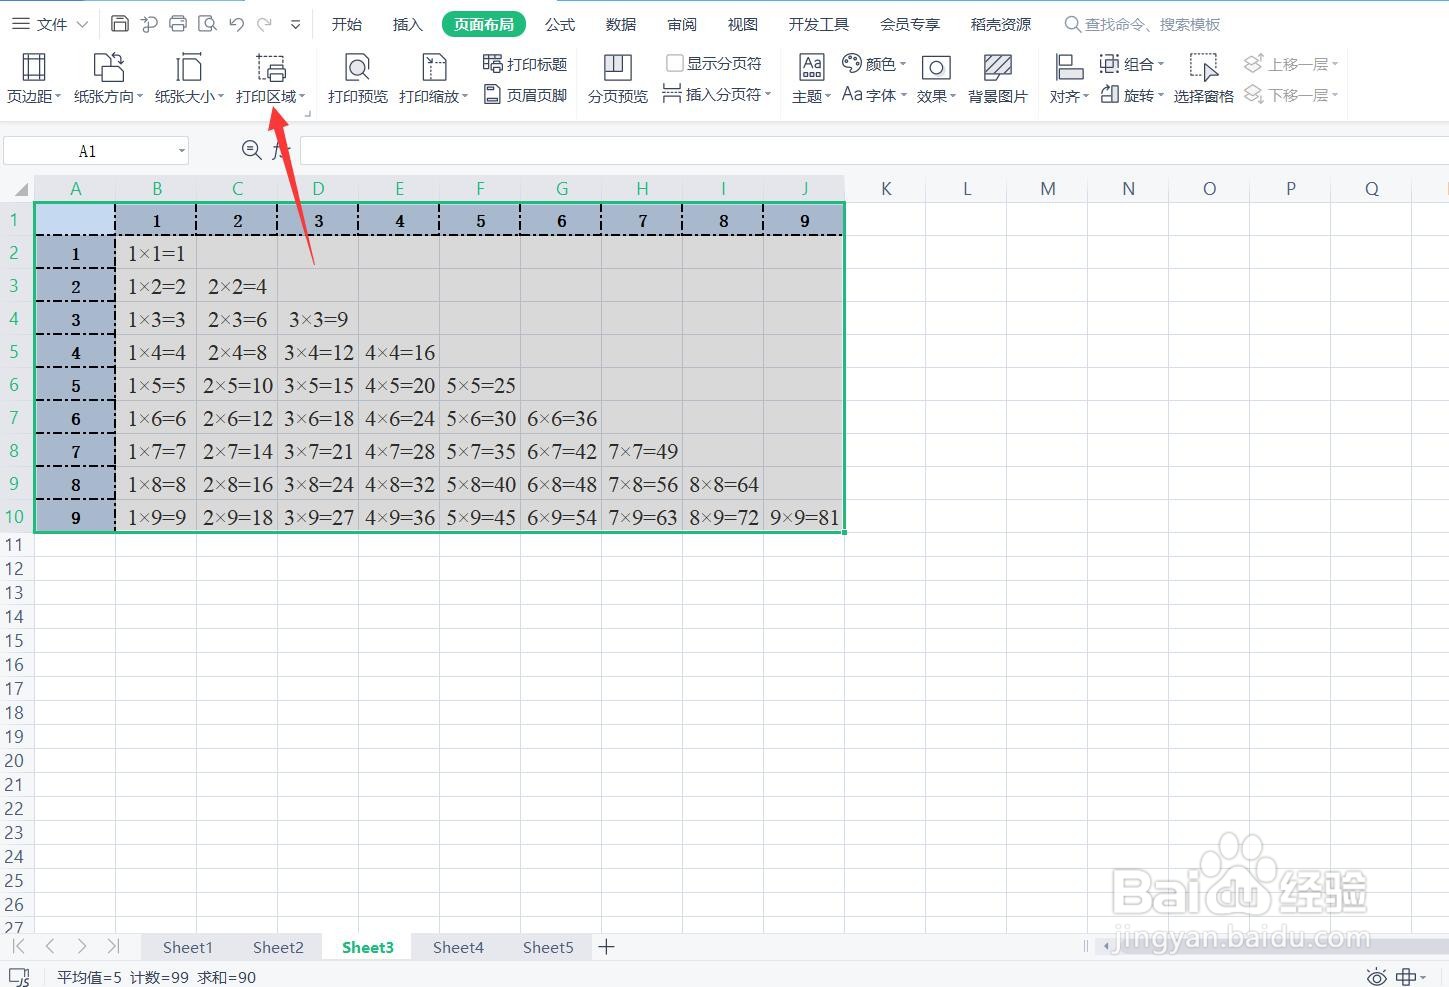Click the 打印标题 print titles button
This screenshot has width=1449, height=987.
point(525,64)
